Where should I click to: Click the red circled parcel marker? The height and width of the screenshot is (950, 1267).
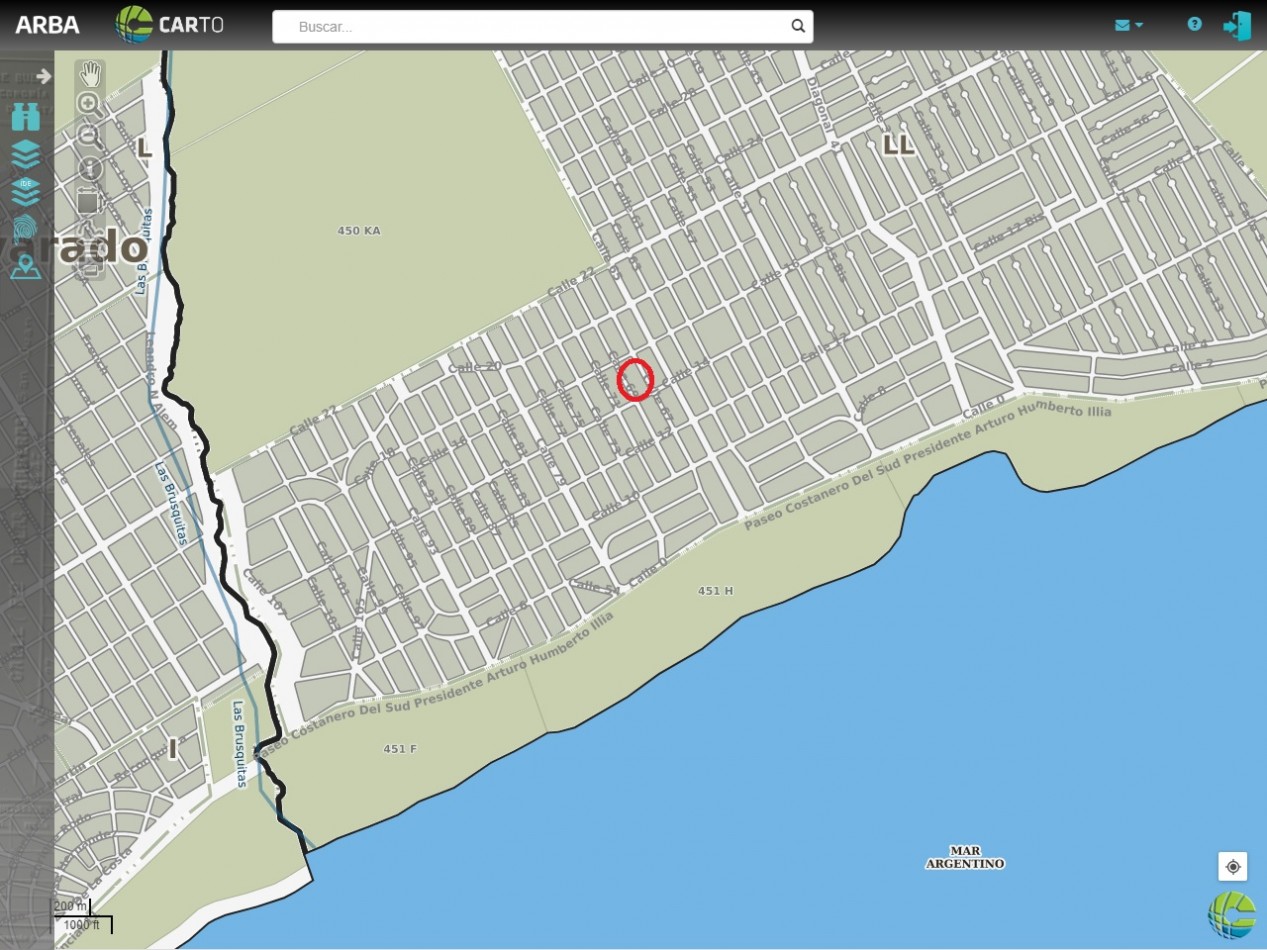[x=635, y=380]
